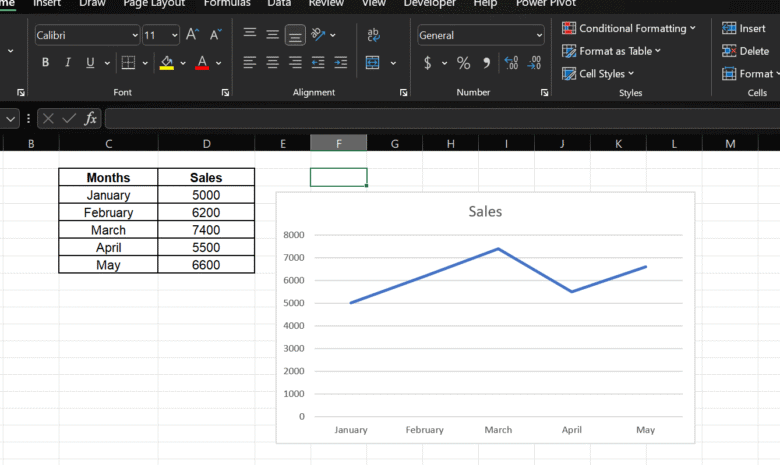
Task: Increase Indent icon
Action: pos(341,63)
